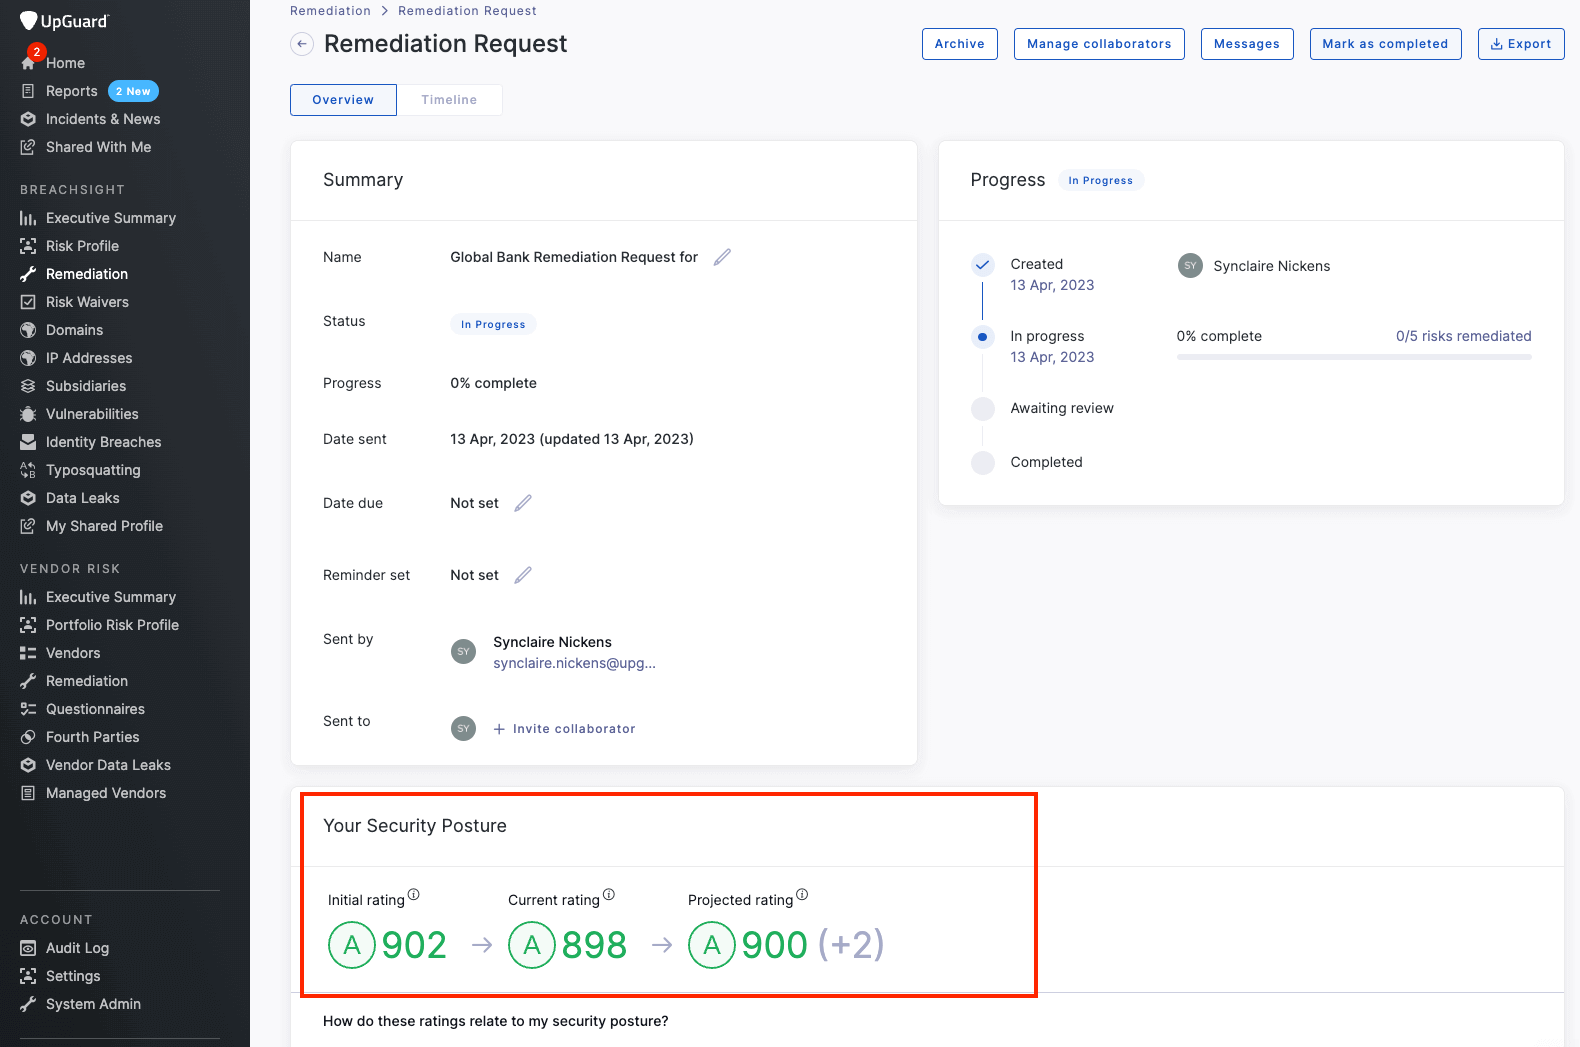Viewport: 1580px width, 1047px height.
Task: Click the Risk Profile icon
Action: (28, 246)
